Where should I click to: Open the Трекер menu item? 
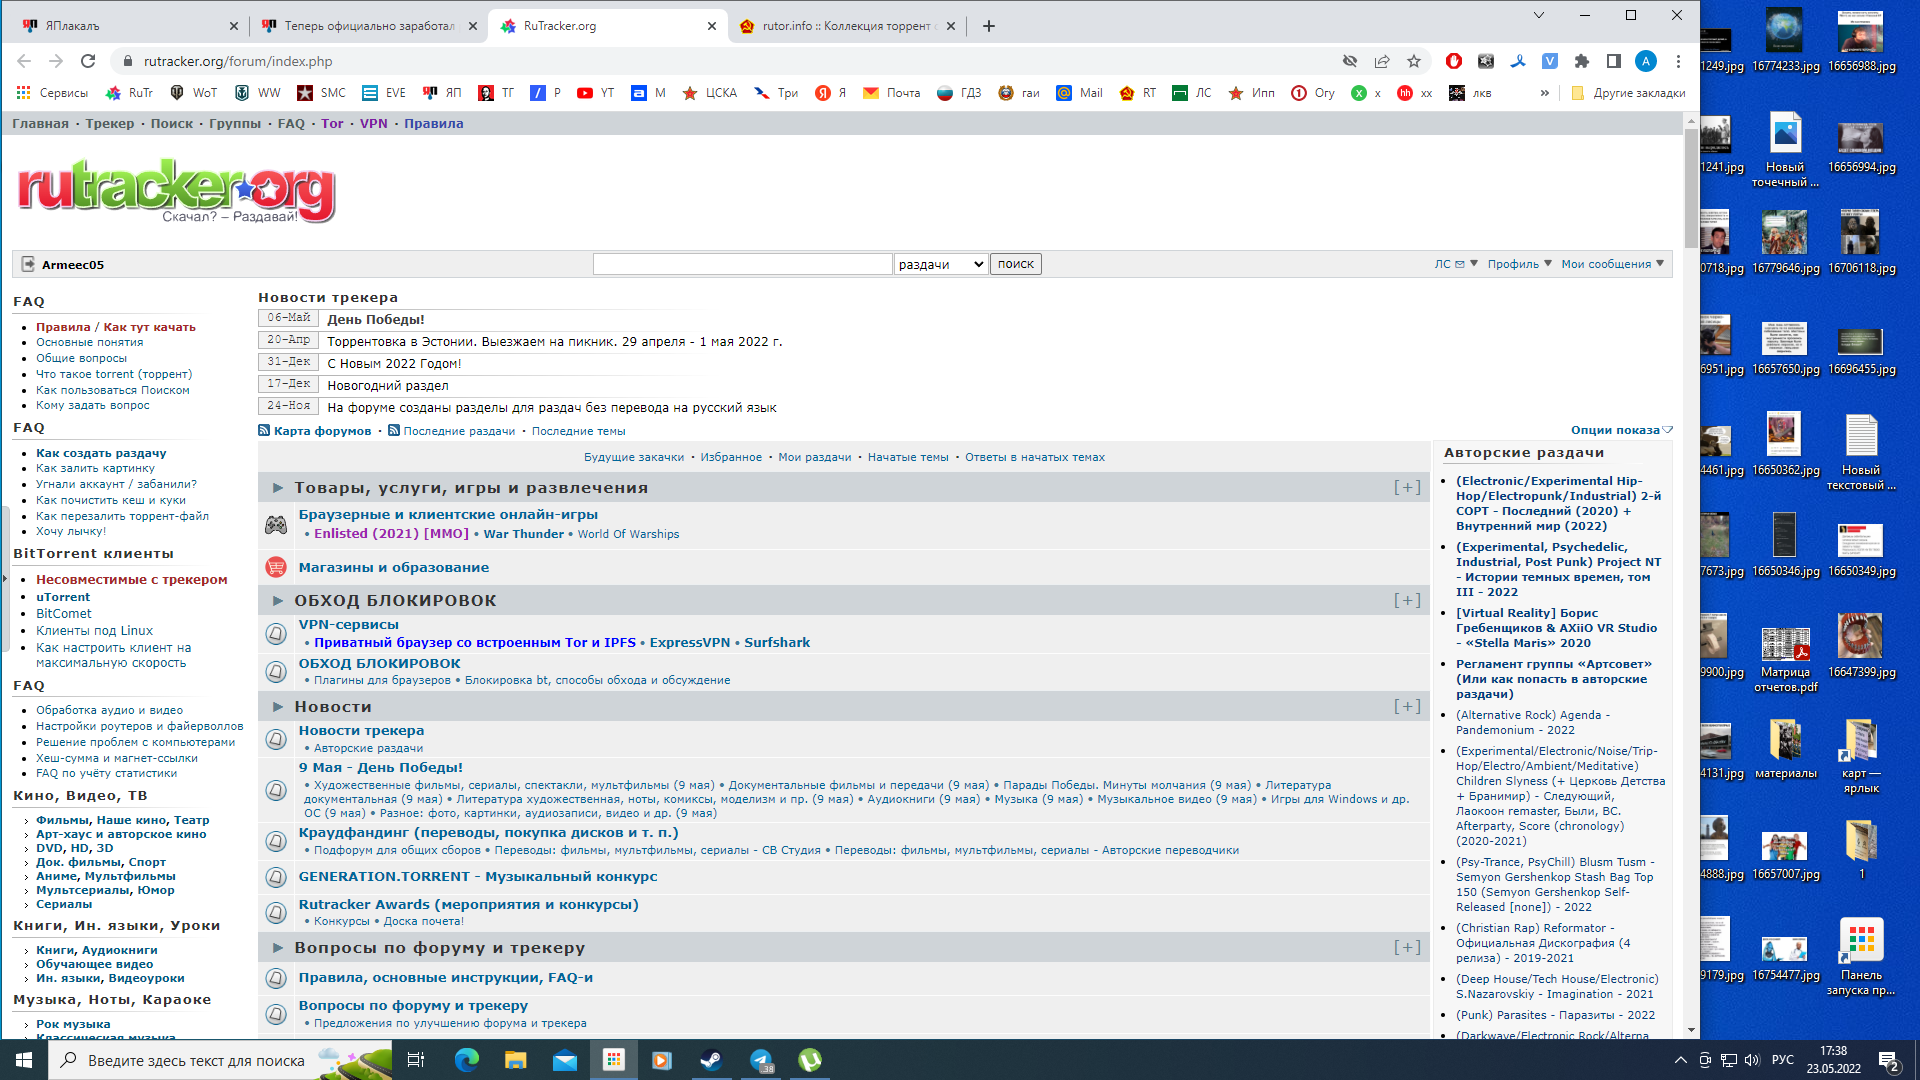point(109,124)
